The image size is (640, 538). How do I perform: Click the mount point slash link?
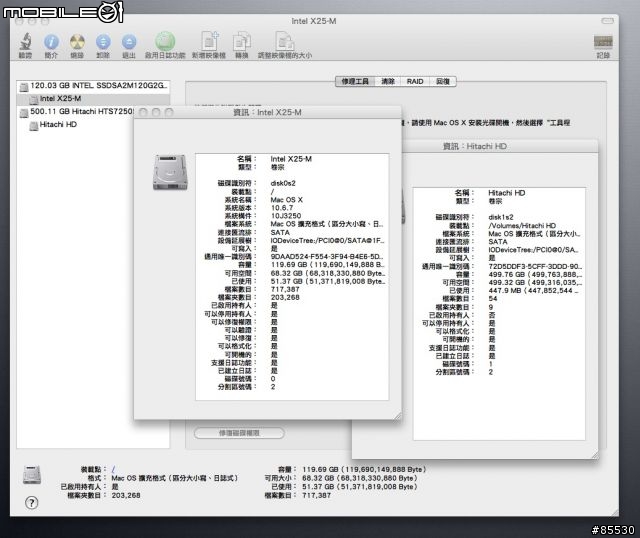pos(113,469)
